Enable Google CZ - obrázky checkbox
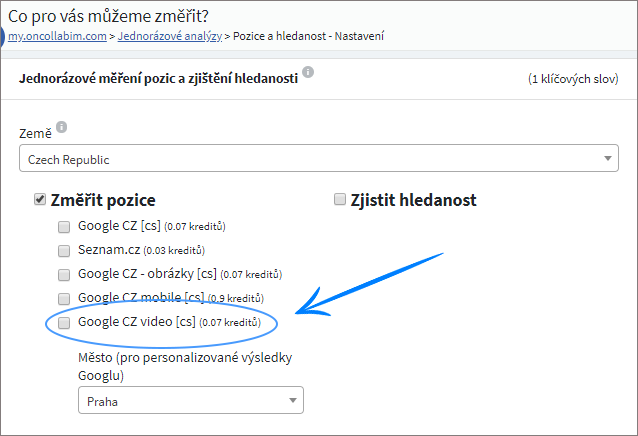The width and height of the screenshot is (638, 436). tap(64, 275)
